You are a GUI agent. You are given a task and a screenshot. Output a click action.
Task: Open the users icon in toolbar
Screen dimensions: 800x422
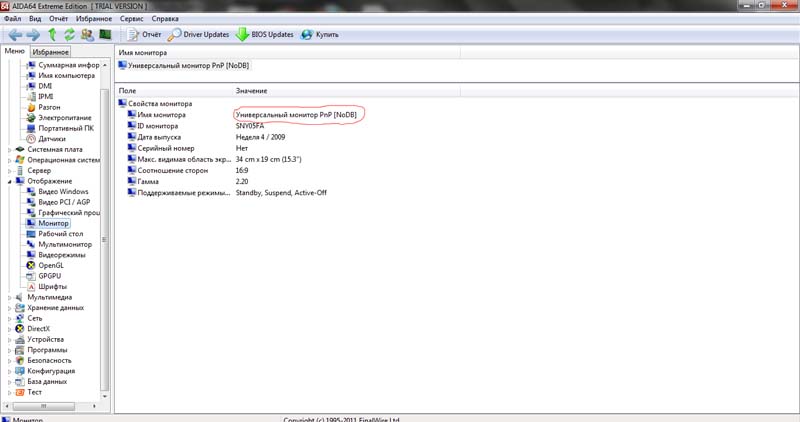coord(87,35)
